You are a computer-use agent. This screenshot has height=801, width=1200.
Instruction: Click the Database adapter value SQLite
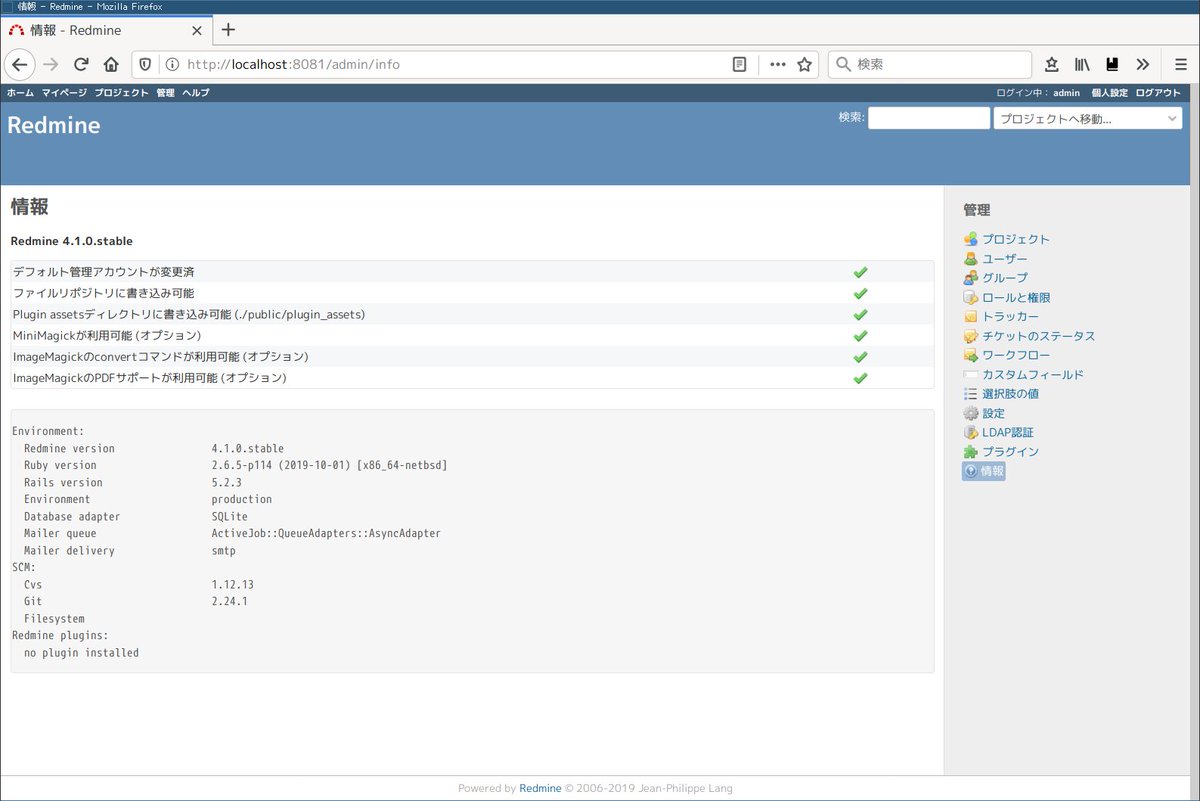230,516
